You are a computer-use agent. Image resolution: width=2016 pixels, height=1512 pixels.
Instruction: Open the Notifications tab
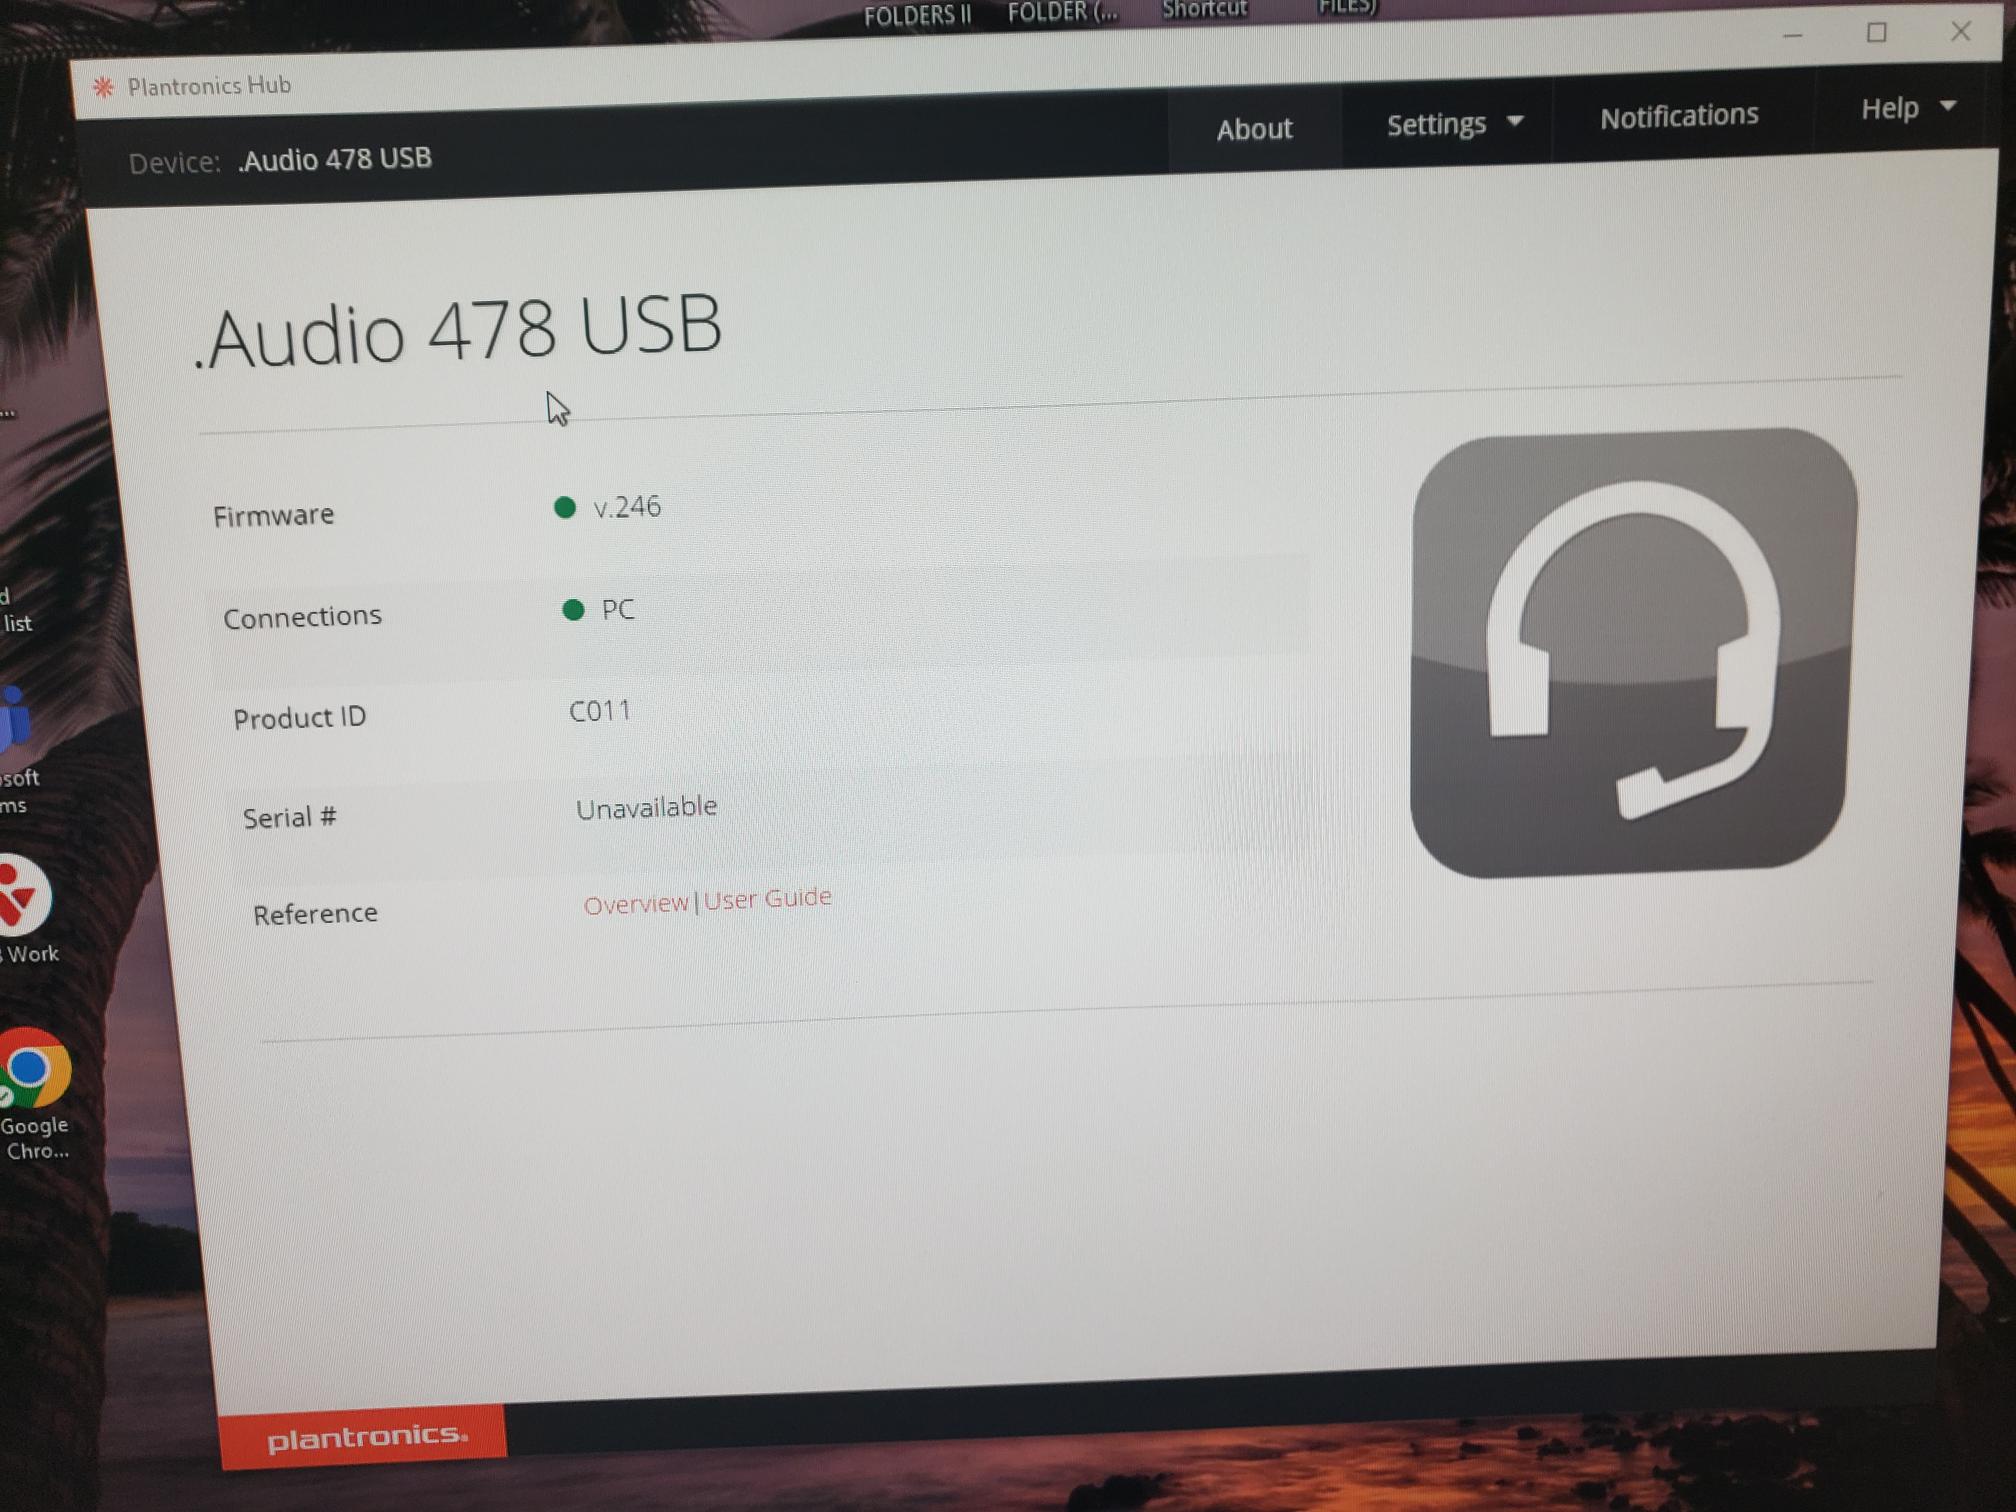click(1679, 116)
